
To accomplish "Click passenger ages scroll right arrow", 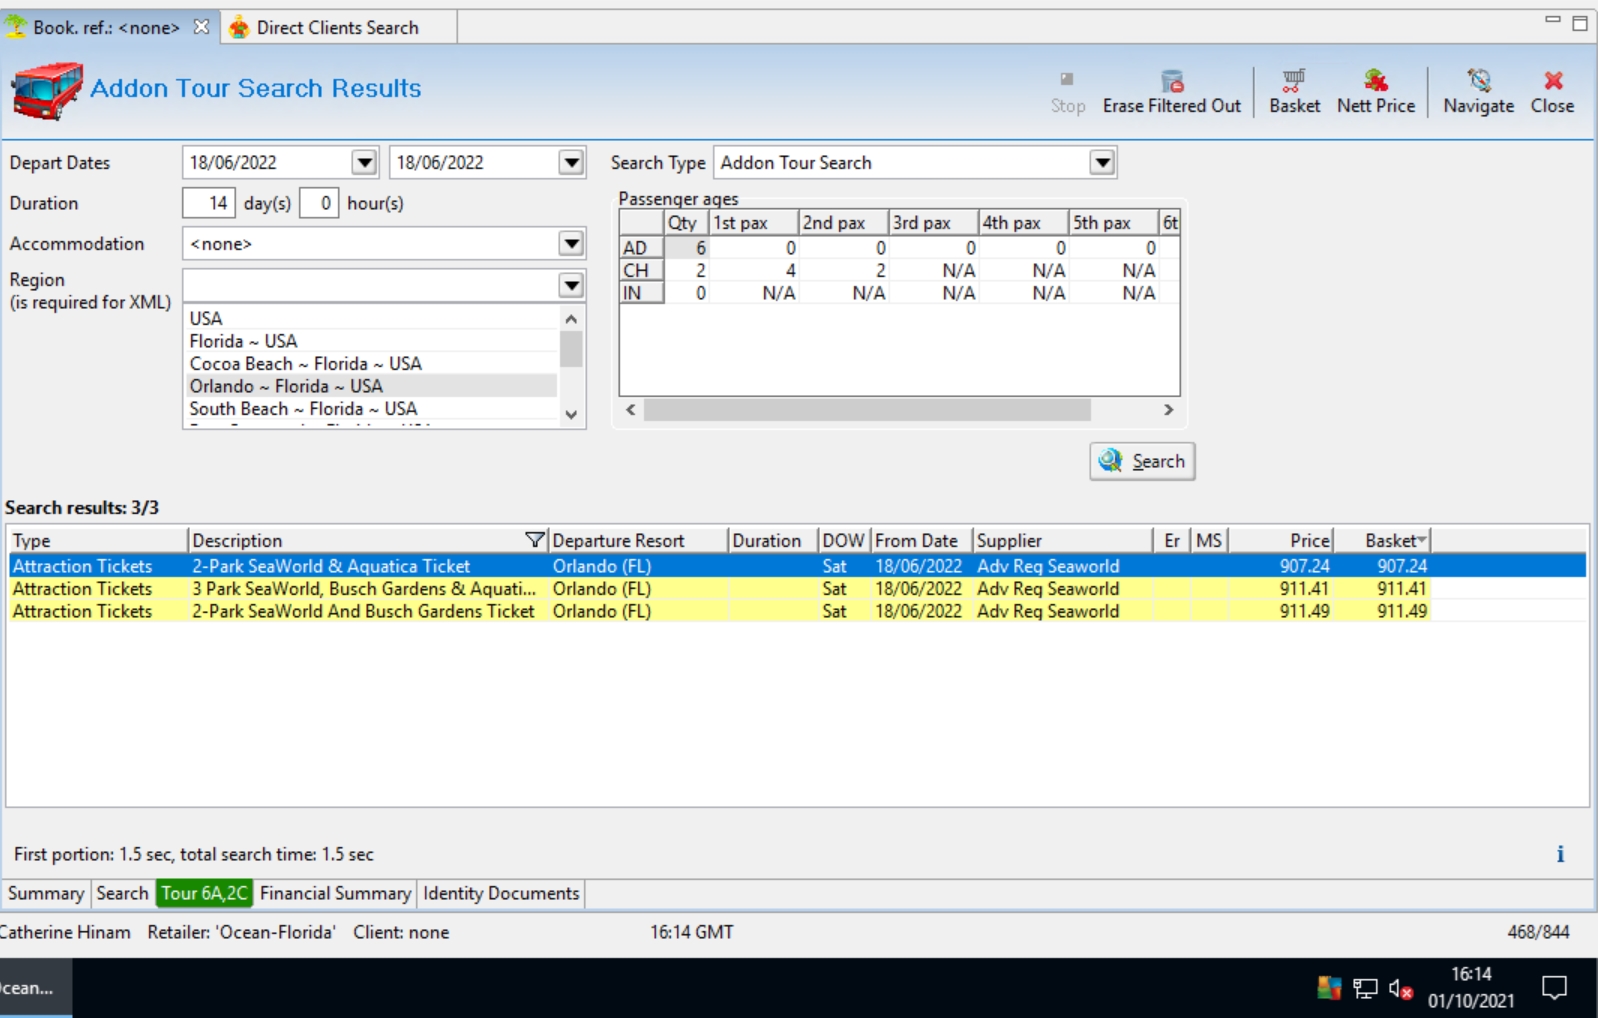I will point(1168,409).
